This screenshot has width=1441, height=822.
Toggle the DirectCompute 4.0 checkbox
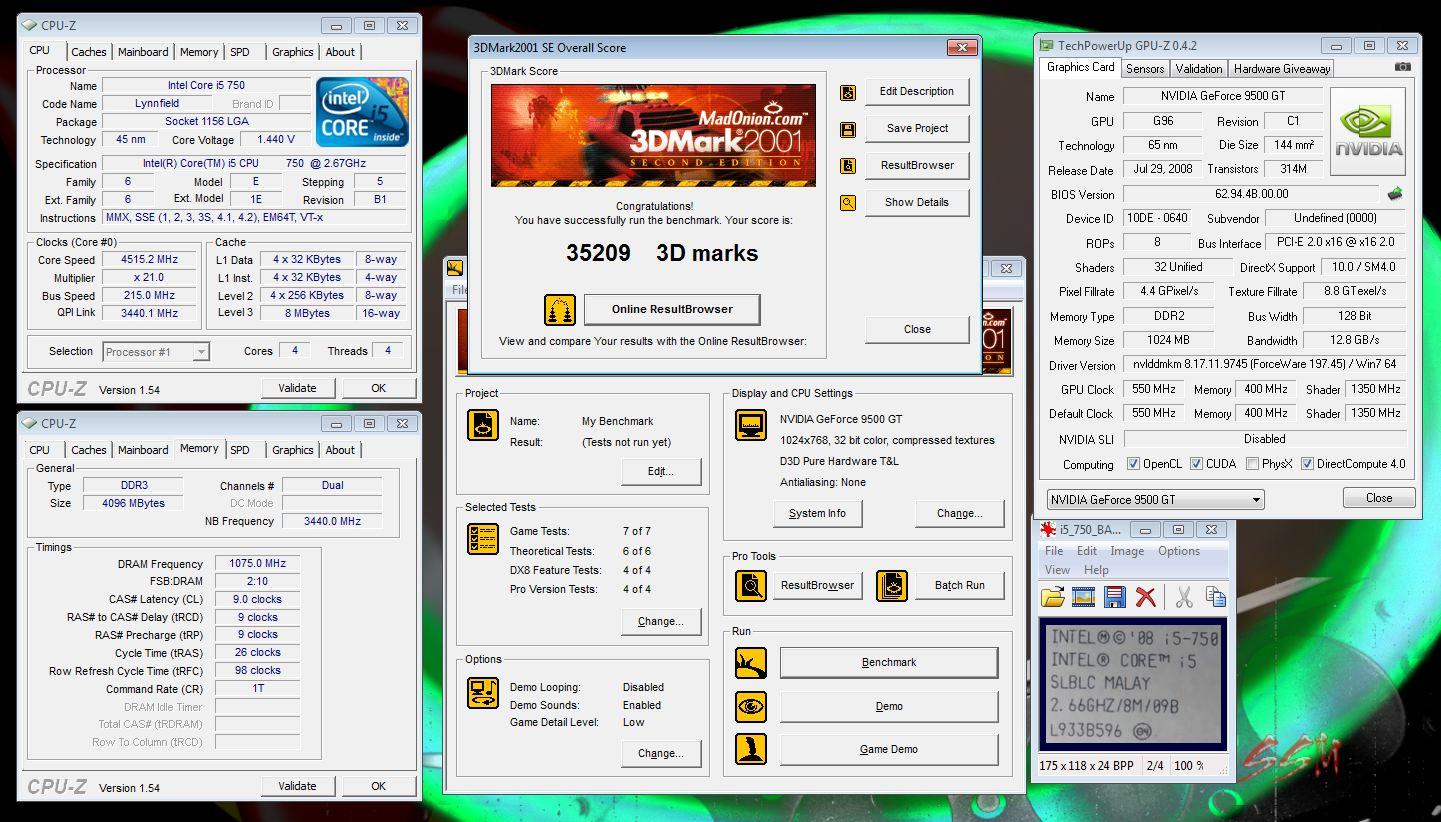coord(1307,464)
